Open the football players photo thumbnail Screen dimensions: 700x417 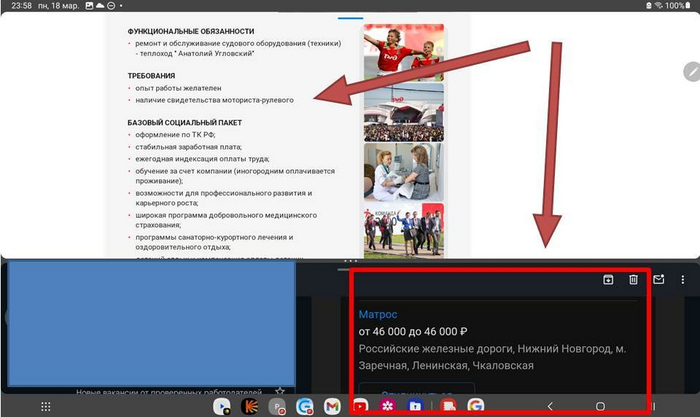(x=404, y=53)
